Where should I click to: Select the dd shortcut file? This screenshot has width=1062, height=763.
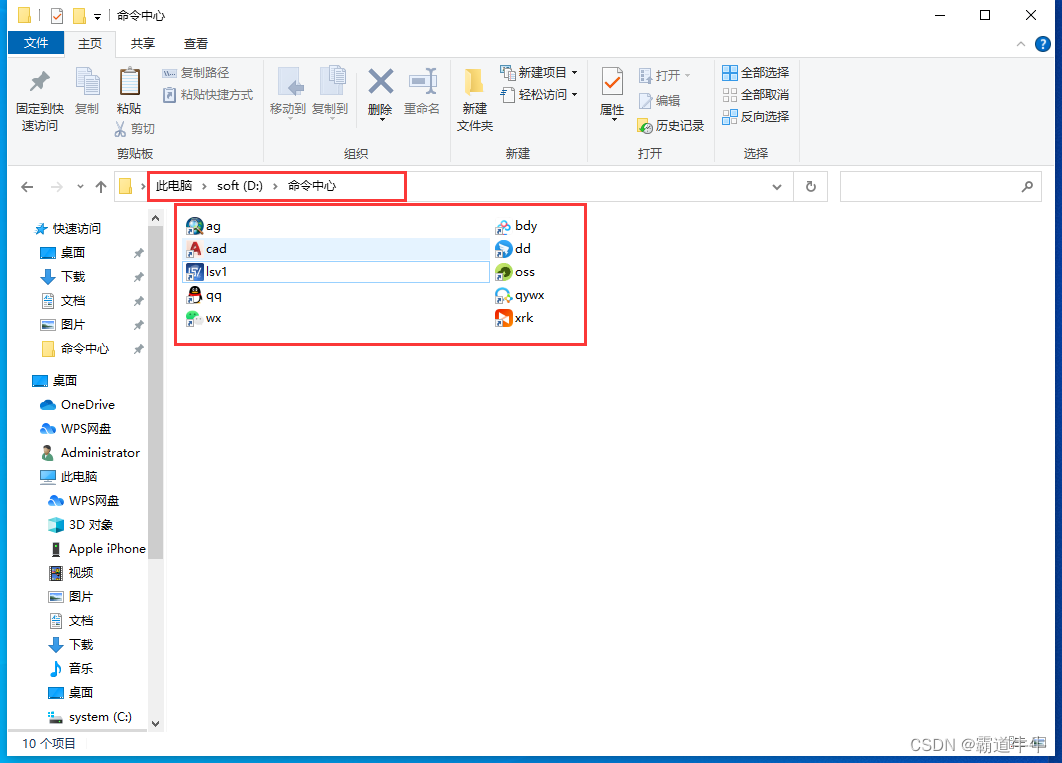(513, 249)
